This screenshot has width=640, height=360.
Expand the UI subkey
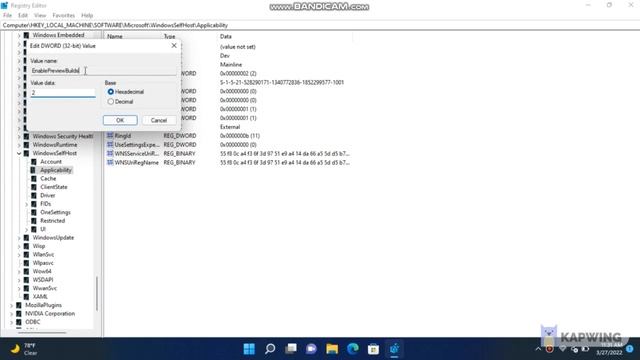click(27, 229)
